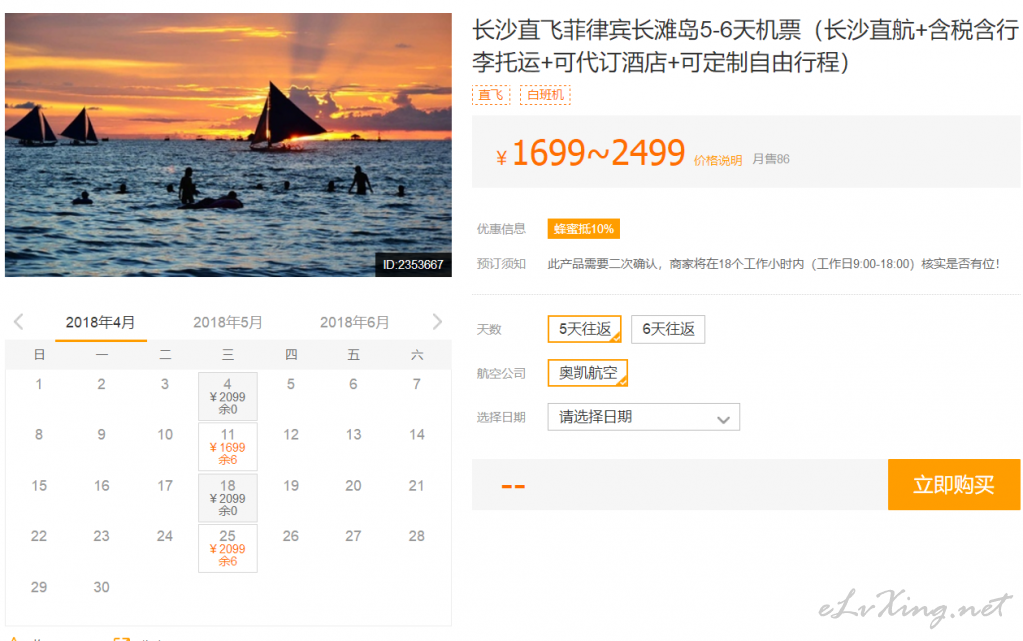The height and width of the screenshot is (641, 1023).
Task: Go to previous month with left arrow
Action: pyautogui.click(x=18, y=321)
